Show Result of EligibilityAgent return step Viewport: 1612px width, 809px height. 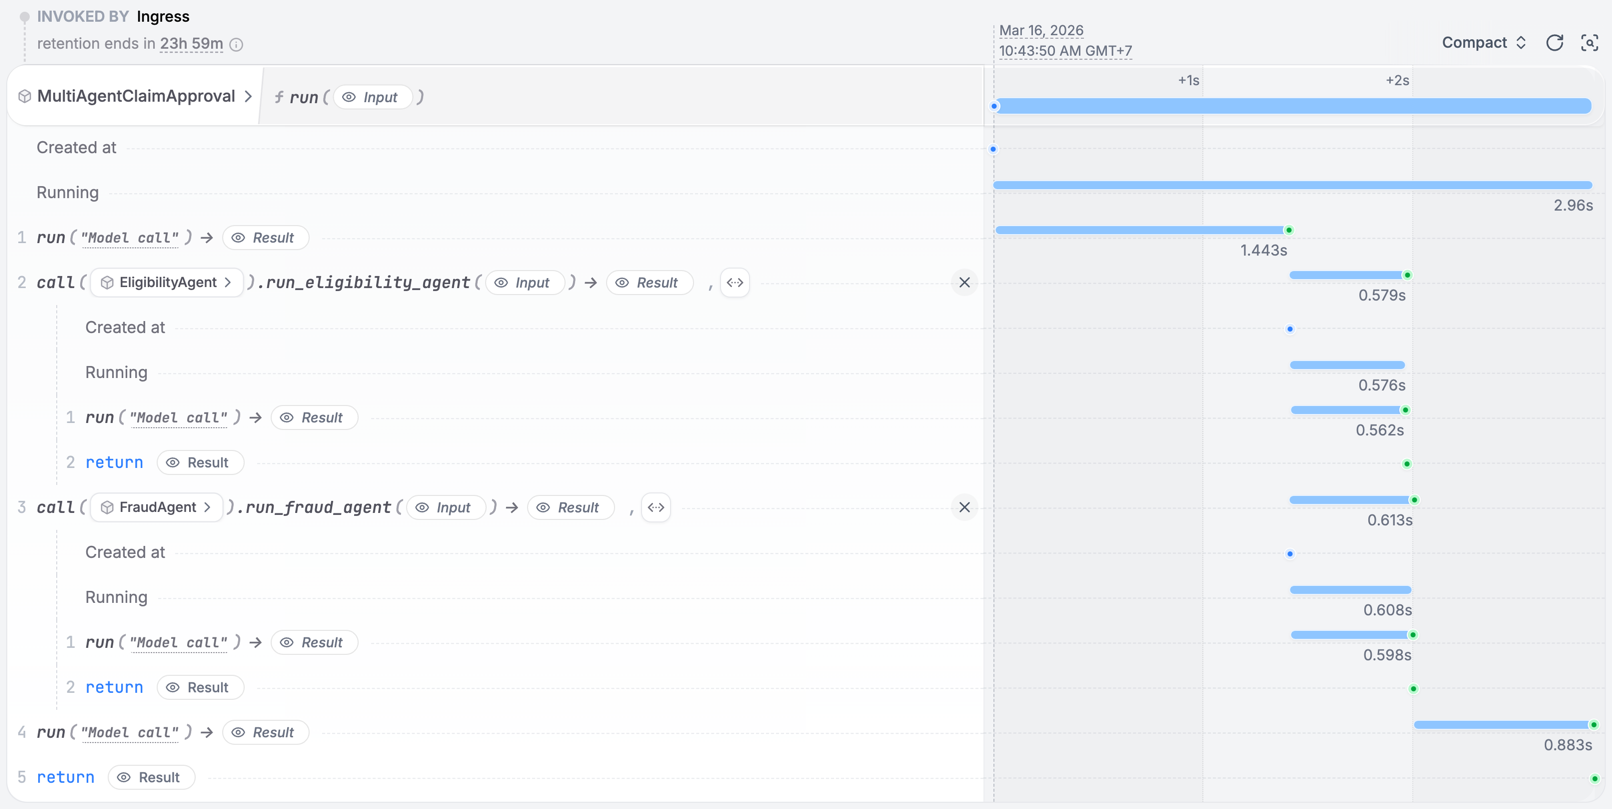click(199, 463)
